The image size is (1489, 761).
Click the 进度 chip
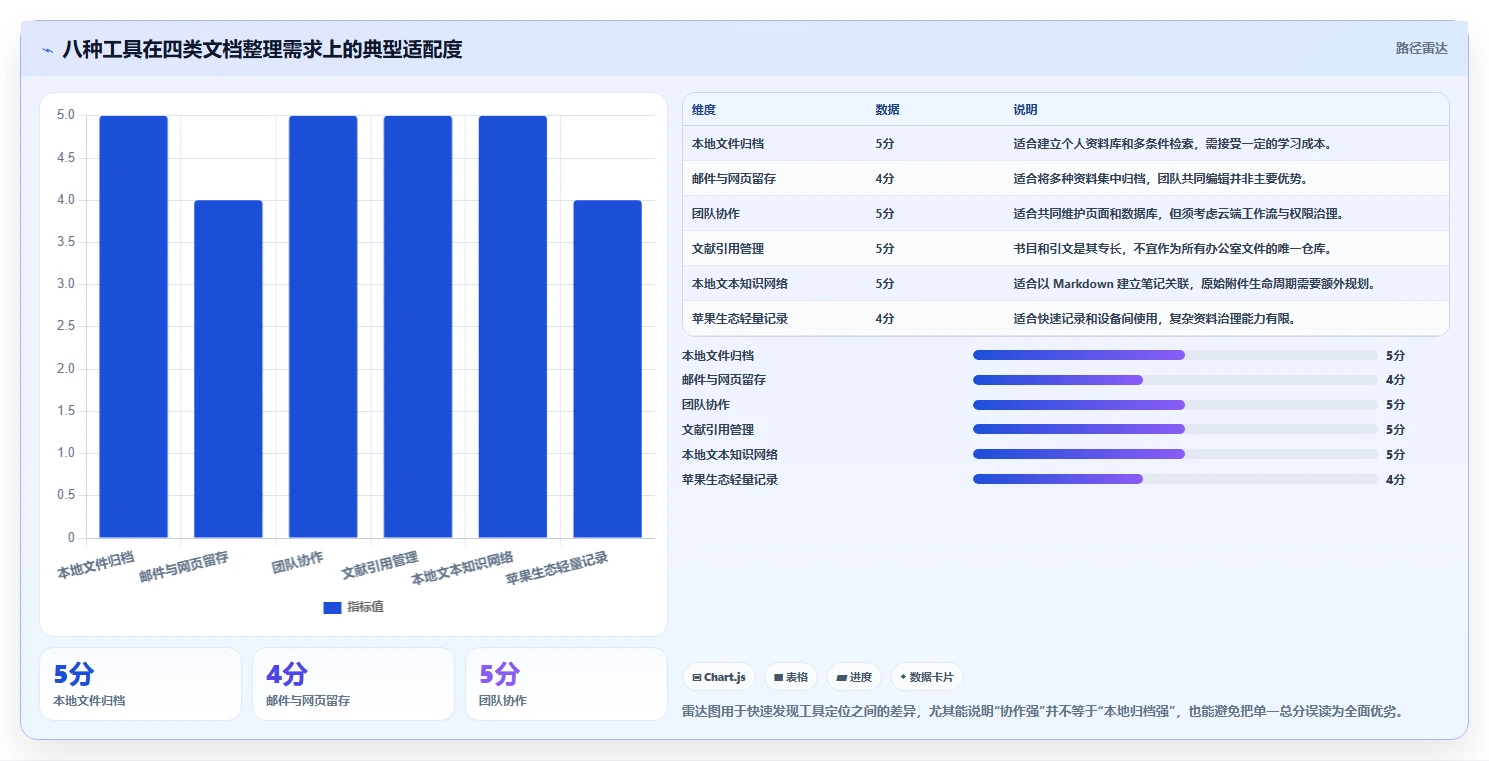click(854, 677)
